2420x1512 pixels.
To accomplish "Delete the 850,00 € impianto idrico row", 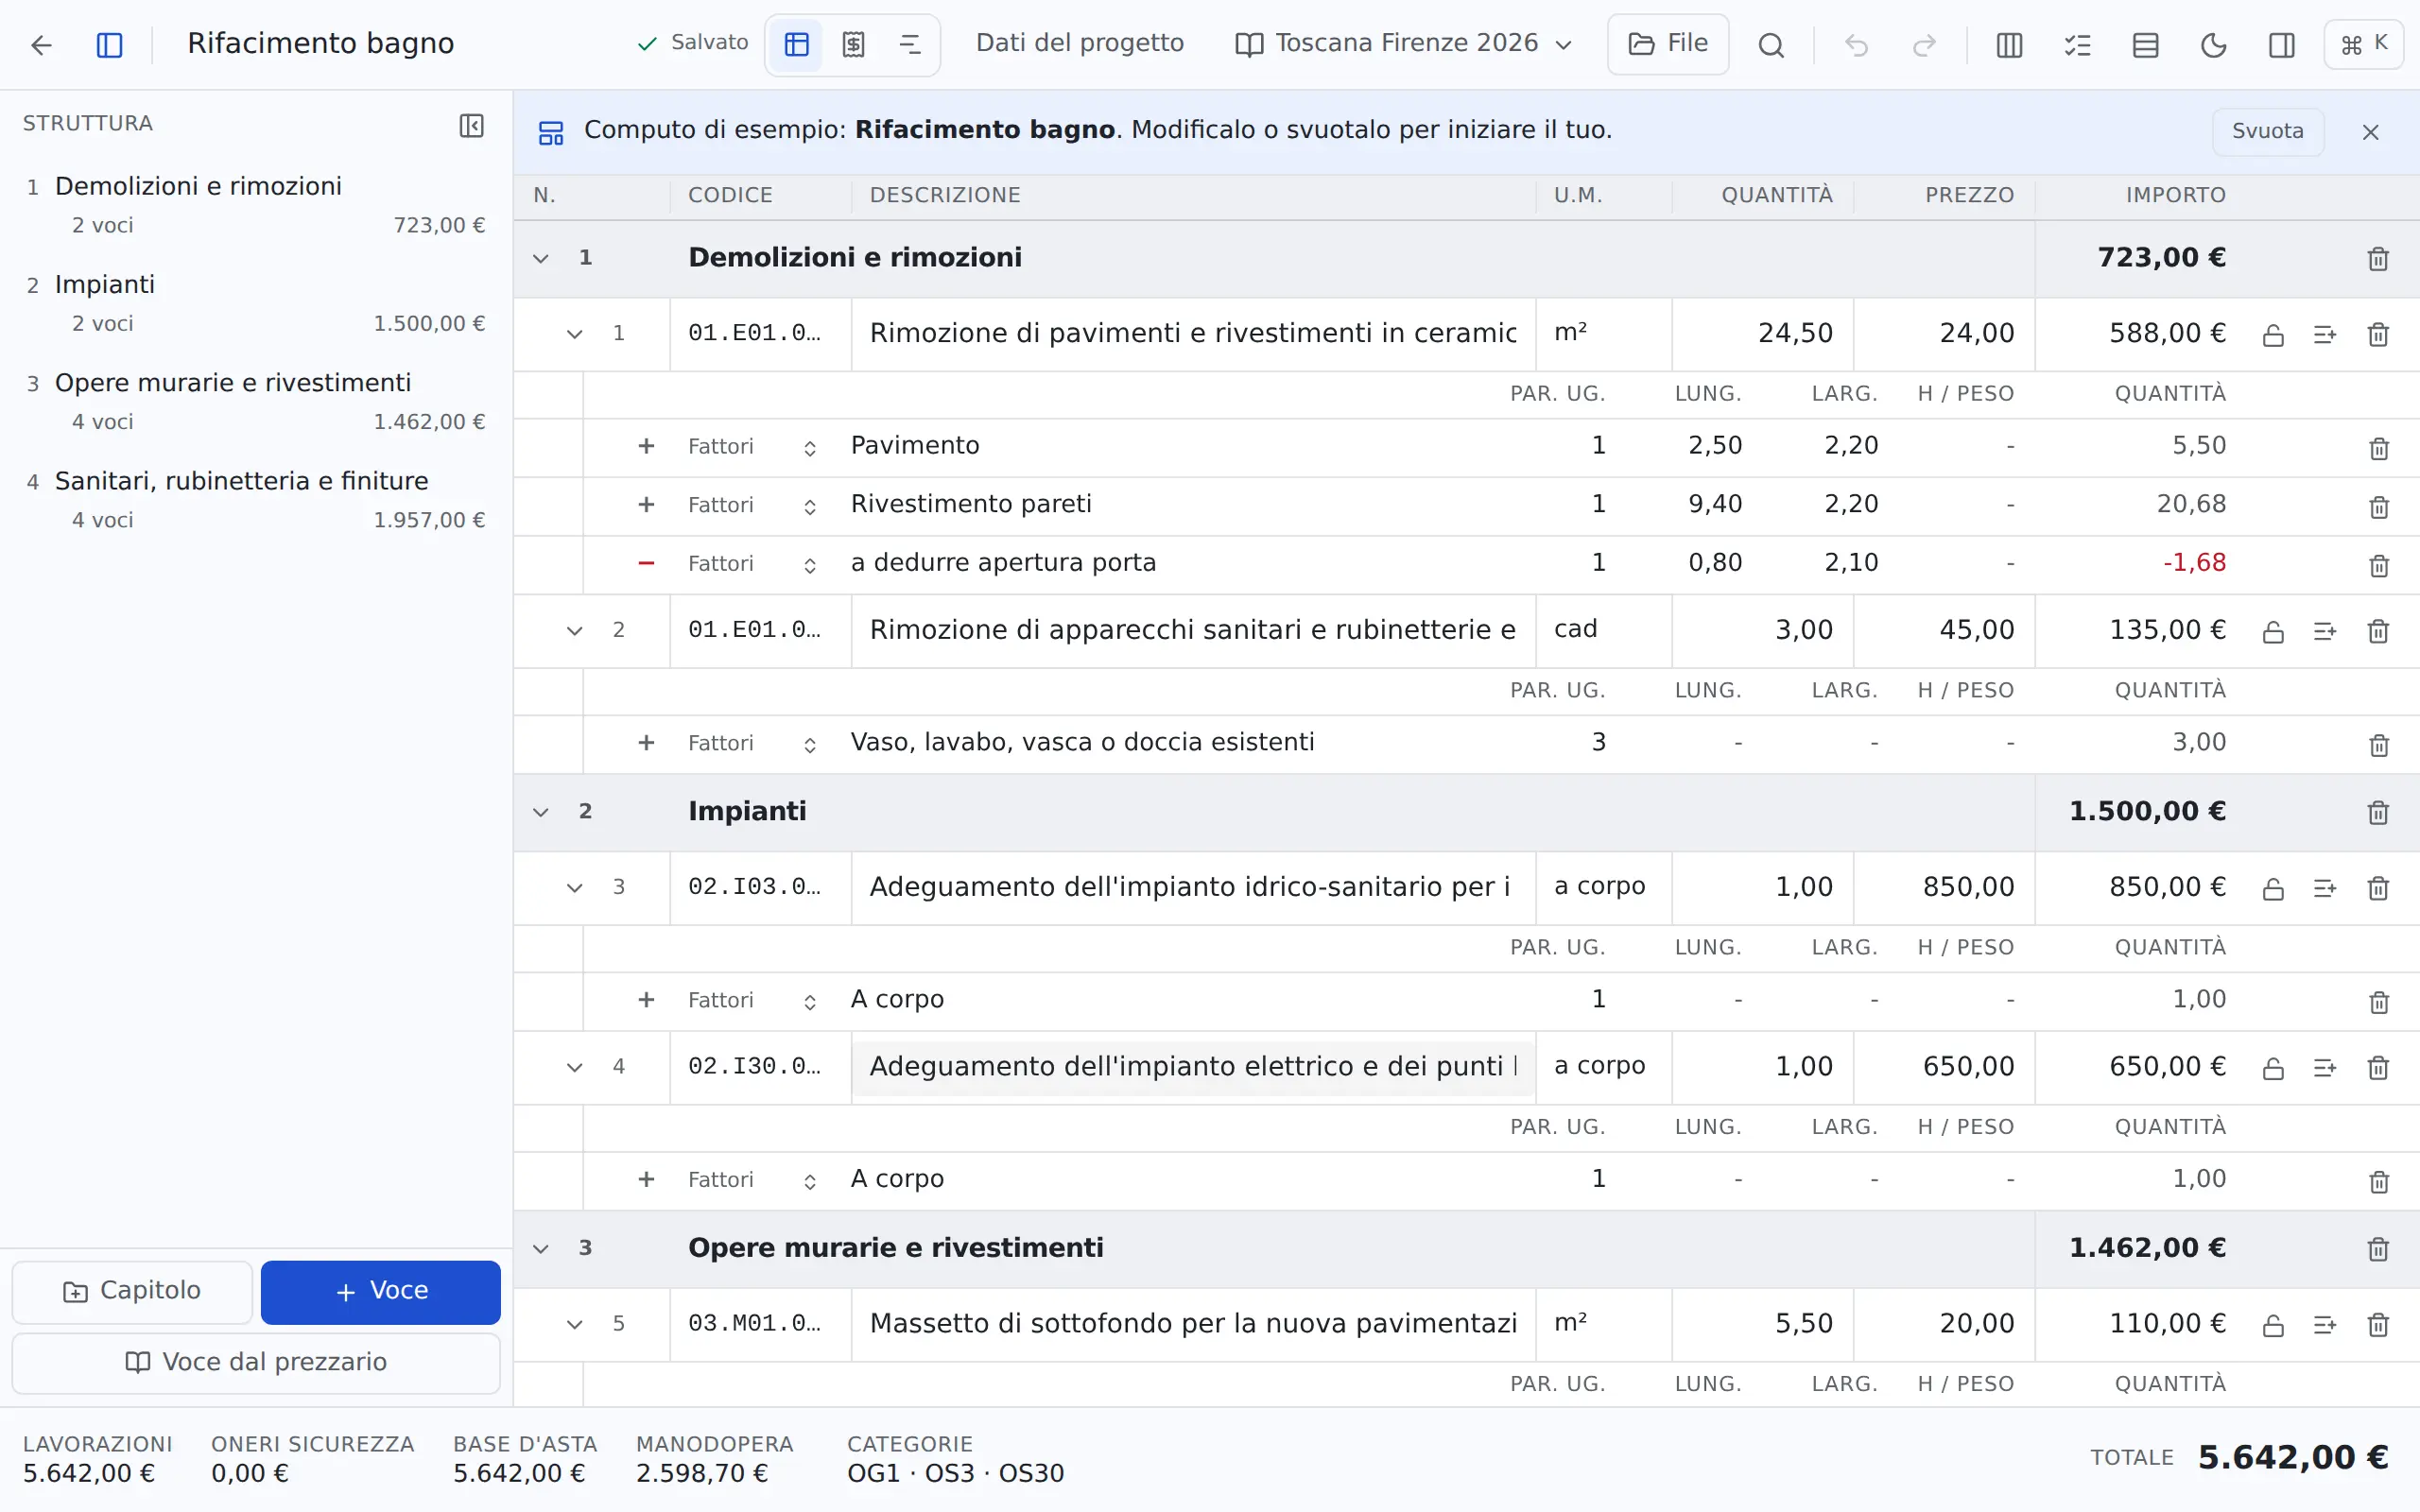I will (x=2378, y=888).
